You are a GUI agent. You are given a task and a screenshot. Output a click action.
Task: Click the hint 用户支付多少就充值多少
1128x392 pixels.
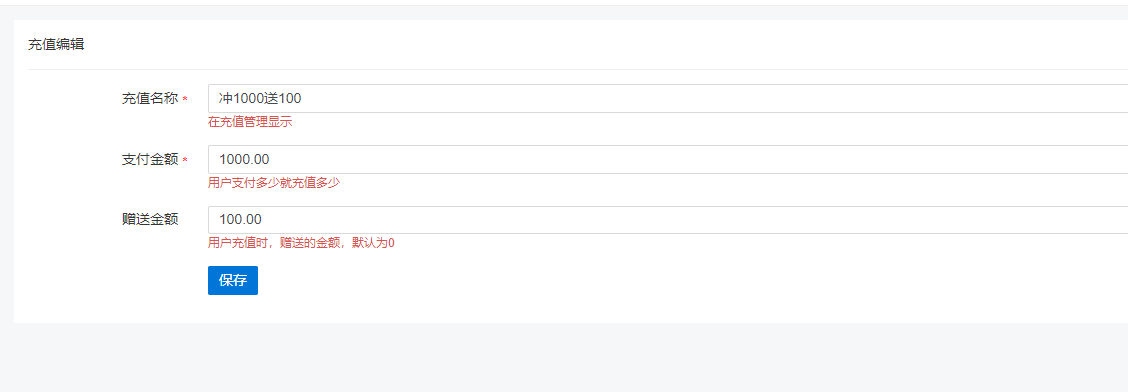[x=273, y=183]
